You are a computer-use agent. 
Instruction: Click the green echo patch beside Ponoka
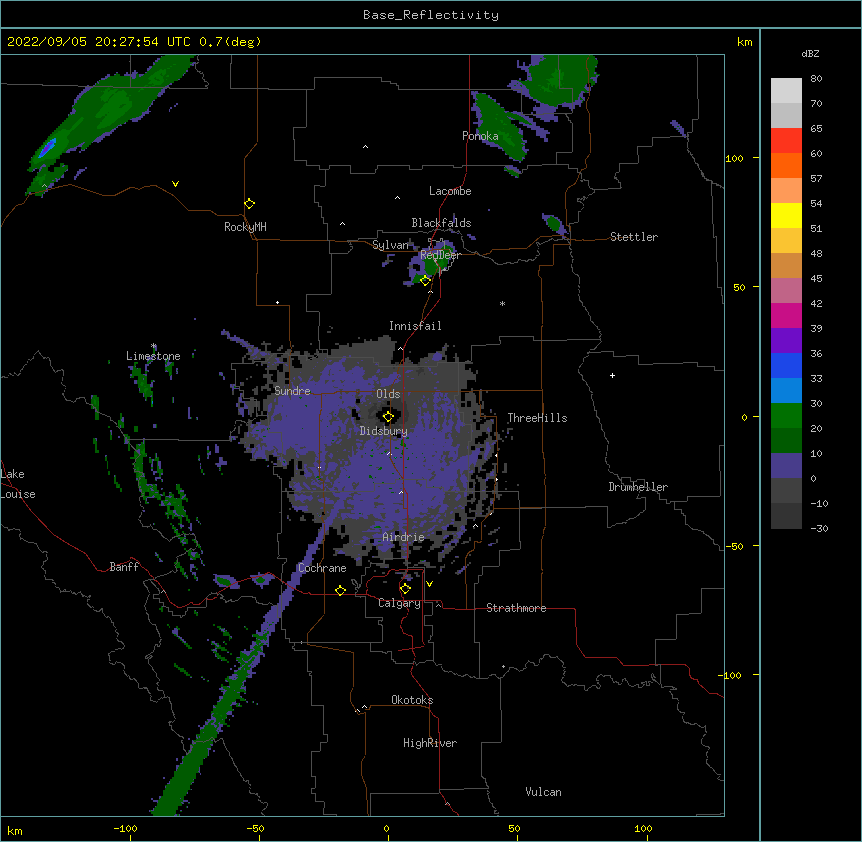click(498, 126)
